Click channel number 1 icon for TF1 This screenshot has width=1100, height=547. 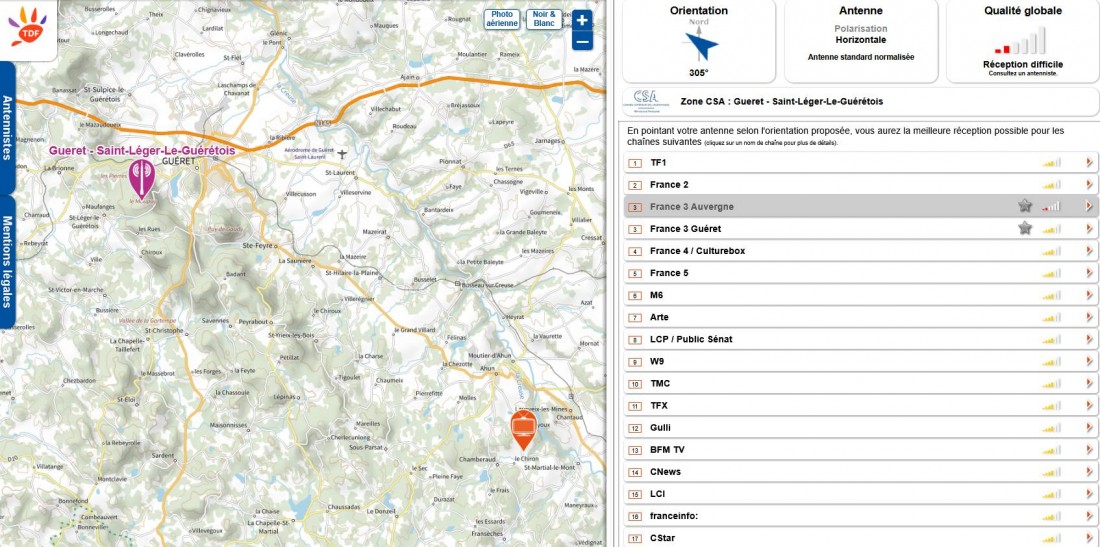pyautogui.click(x=636, y=163)
